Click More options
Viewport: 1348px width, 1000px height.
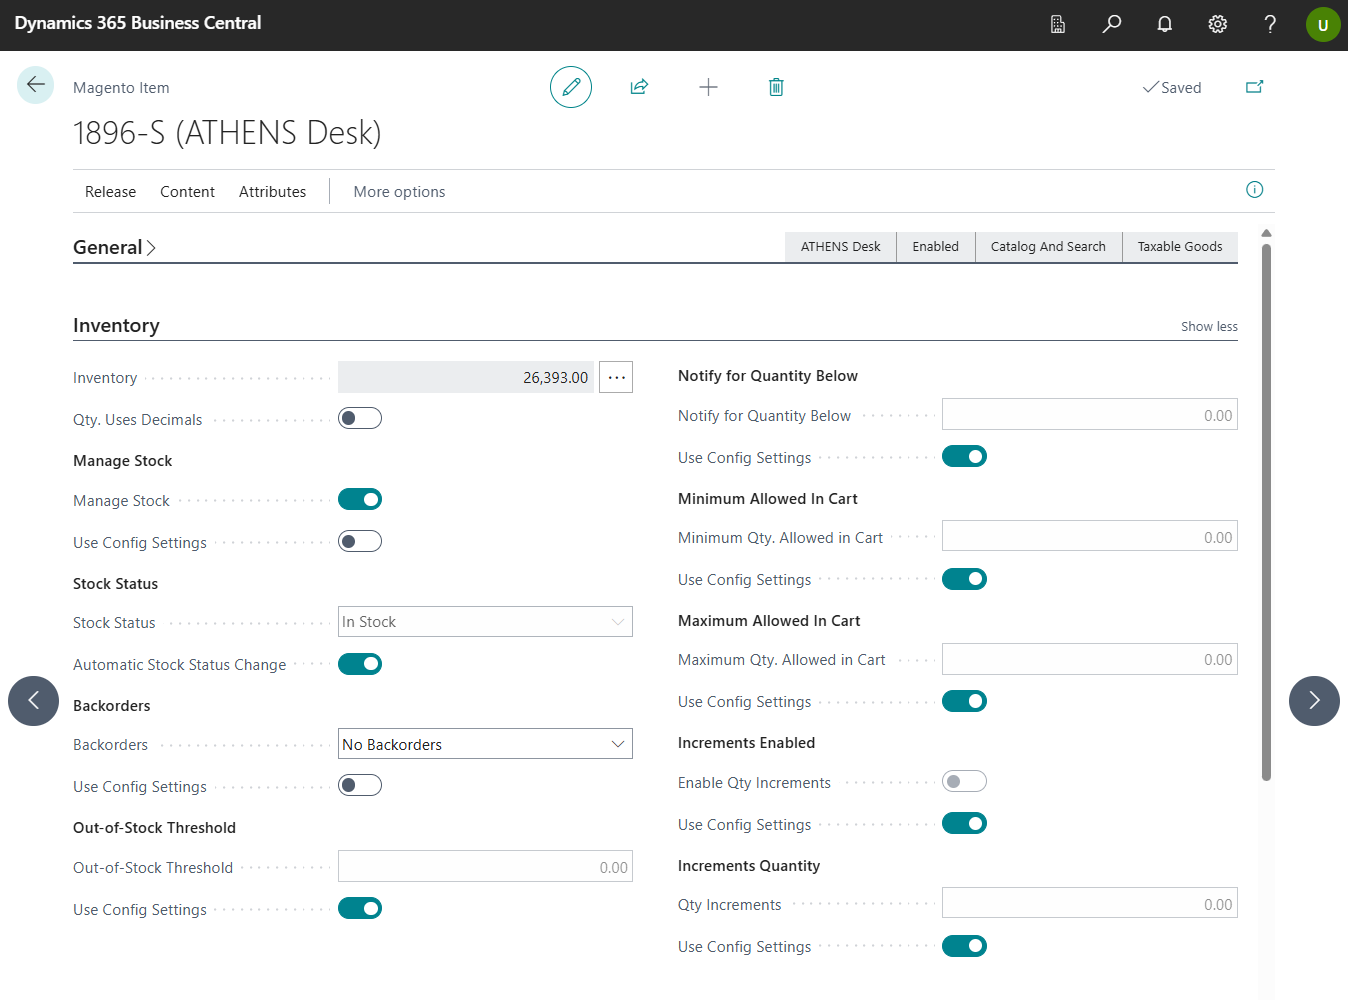(x=399, y=192)
